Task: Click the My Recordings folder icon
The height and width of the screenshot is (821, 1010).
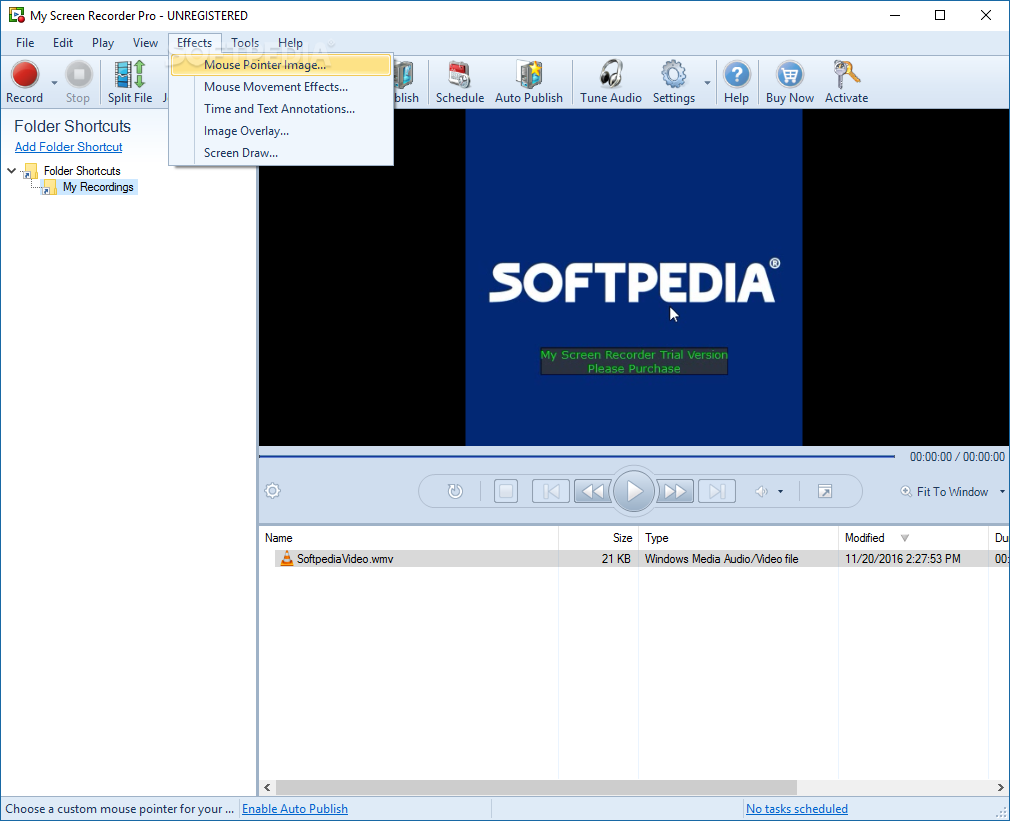Action: [x=48, y=187]
